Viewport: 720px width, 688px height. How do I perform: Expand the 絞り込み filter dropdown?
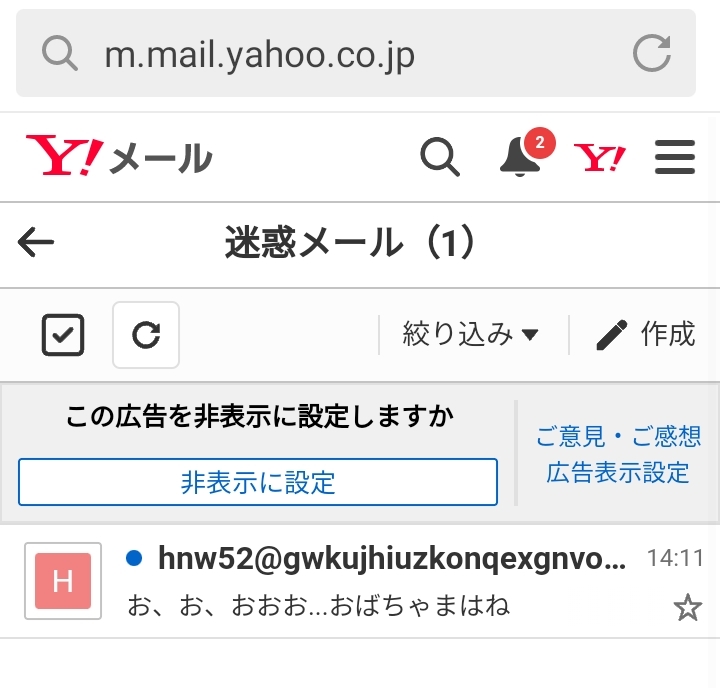pyautogui.click(x=471, y=334)
